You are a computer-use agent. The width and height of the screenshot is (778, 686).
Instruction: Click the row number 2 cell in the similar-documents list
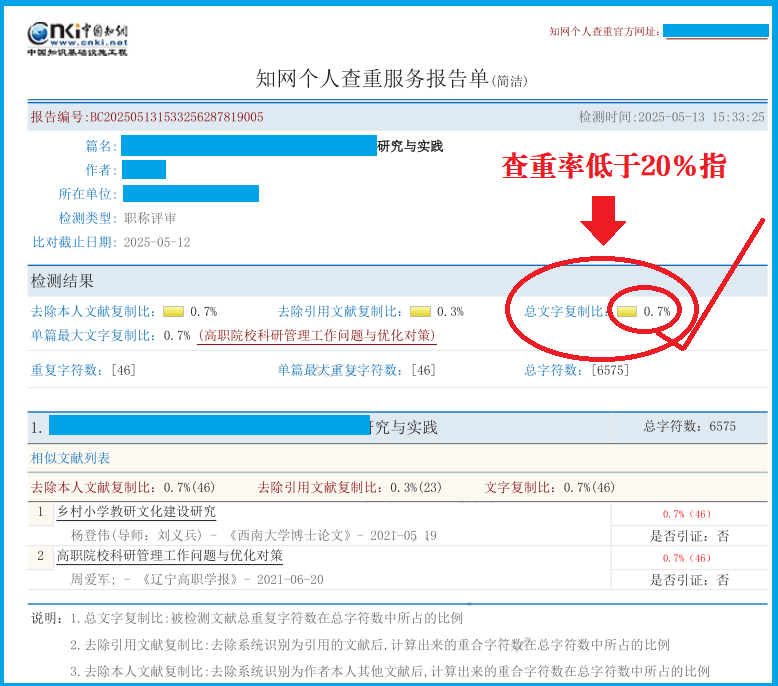tap(40, 556)
